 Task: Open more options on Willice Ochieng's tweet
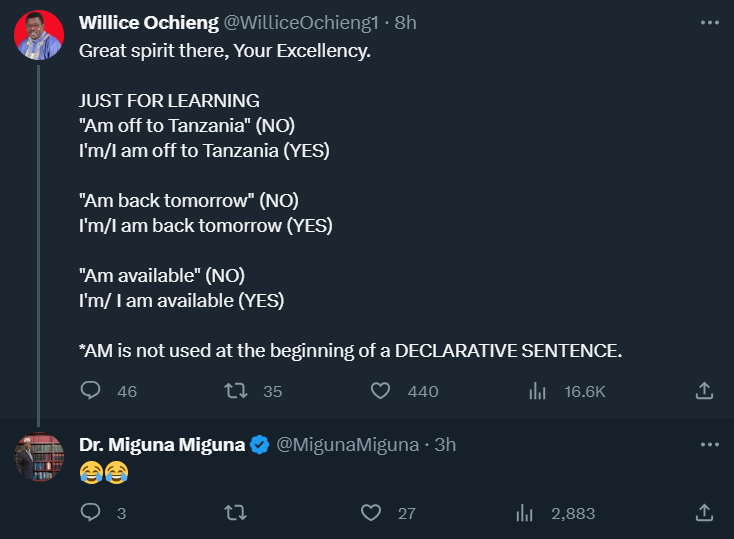(x=709, y=22)
